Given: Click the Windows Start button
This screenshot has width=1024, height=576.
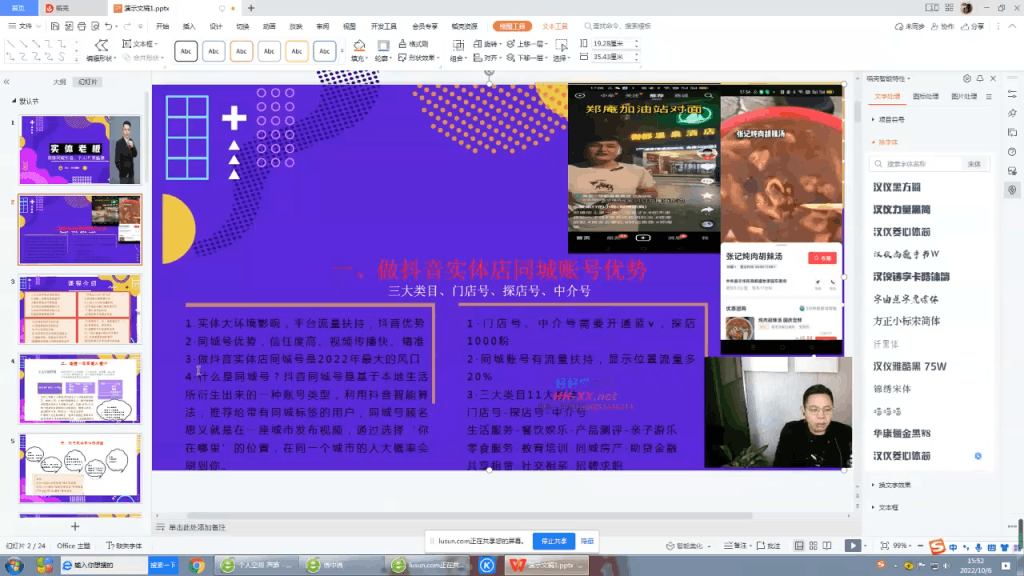Looking at the screenshot, I should [x=14, y=565].
